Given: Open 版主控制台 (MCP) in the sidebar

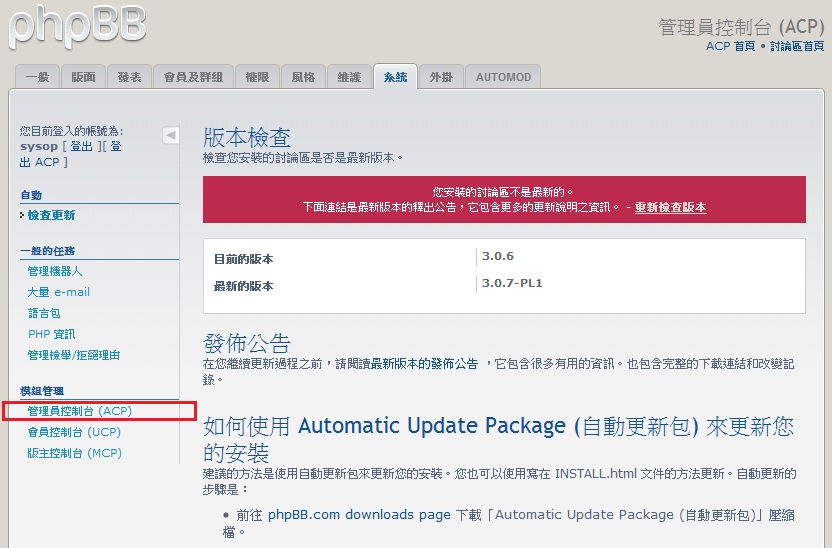Looking at the screenshot, I should coord(75,453).
